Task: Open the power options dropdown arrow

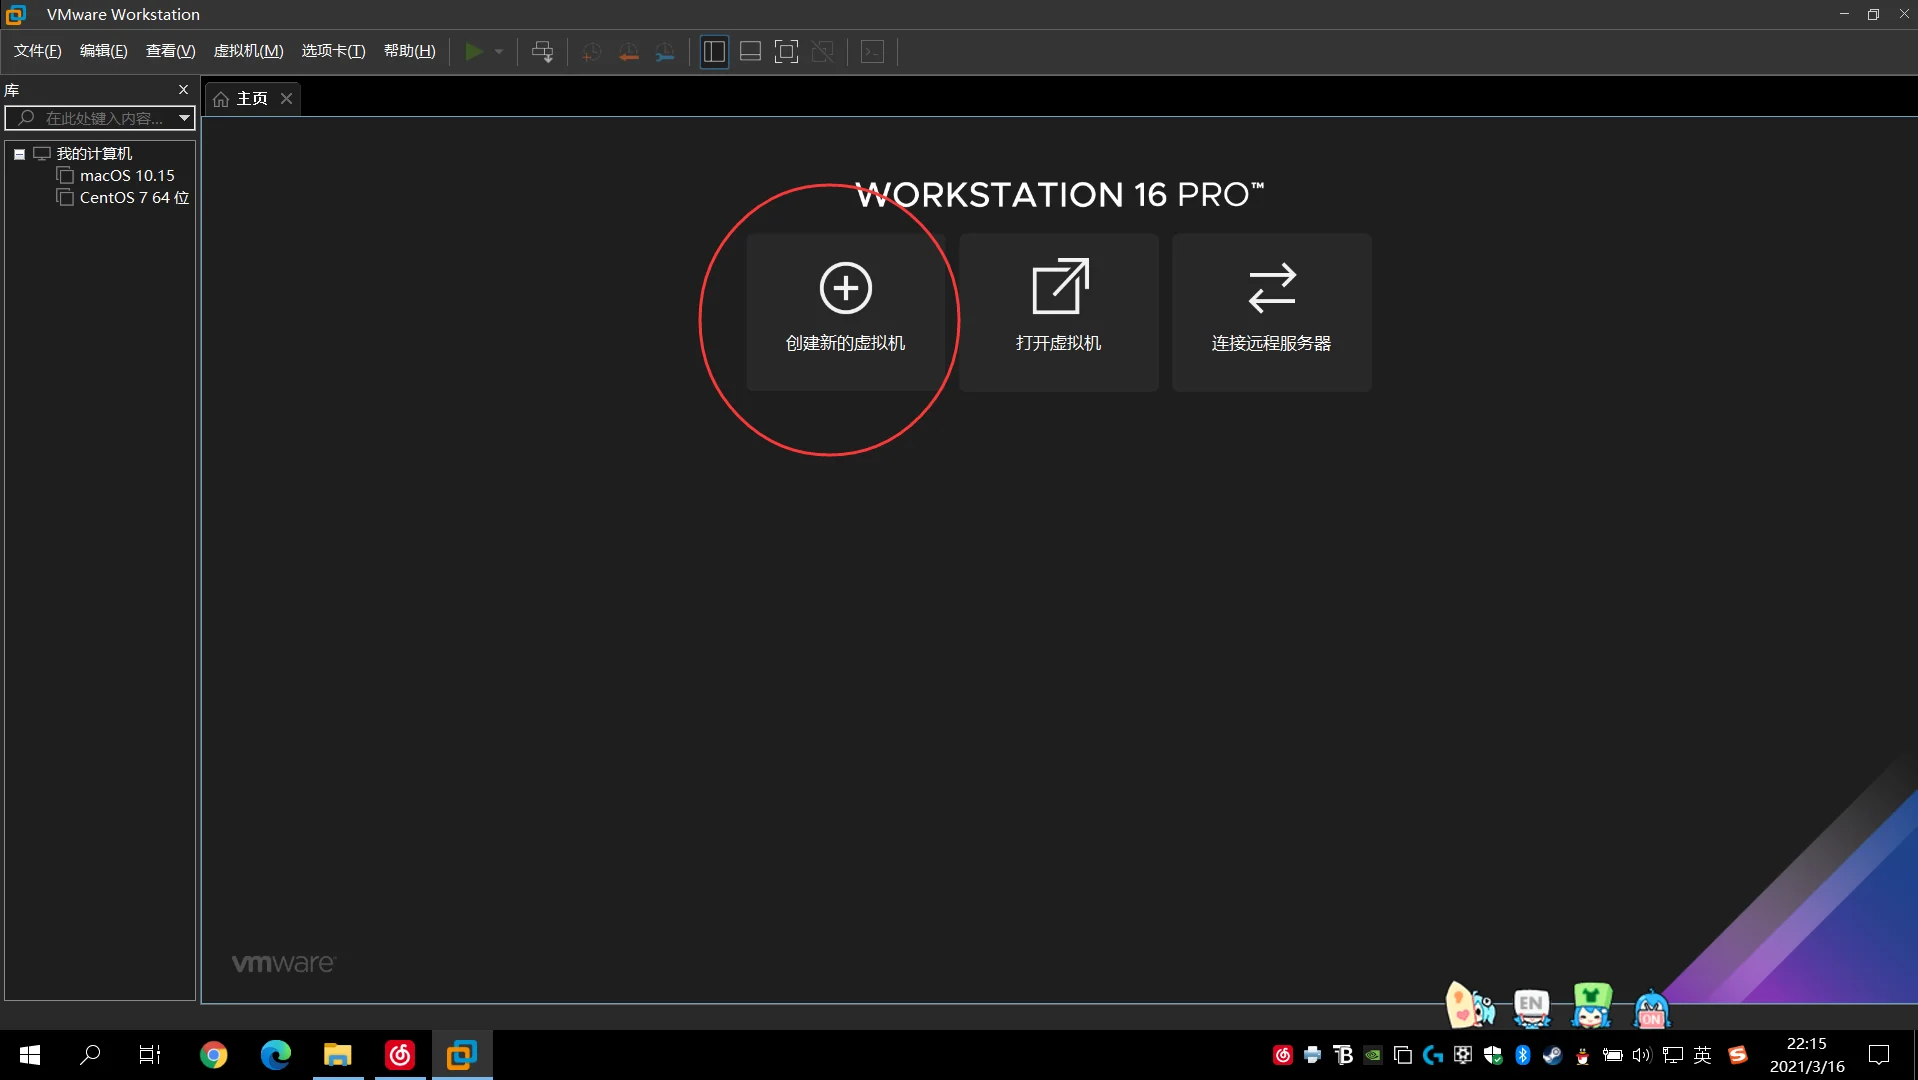Action: point(499,51)
